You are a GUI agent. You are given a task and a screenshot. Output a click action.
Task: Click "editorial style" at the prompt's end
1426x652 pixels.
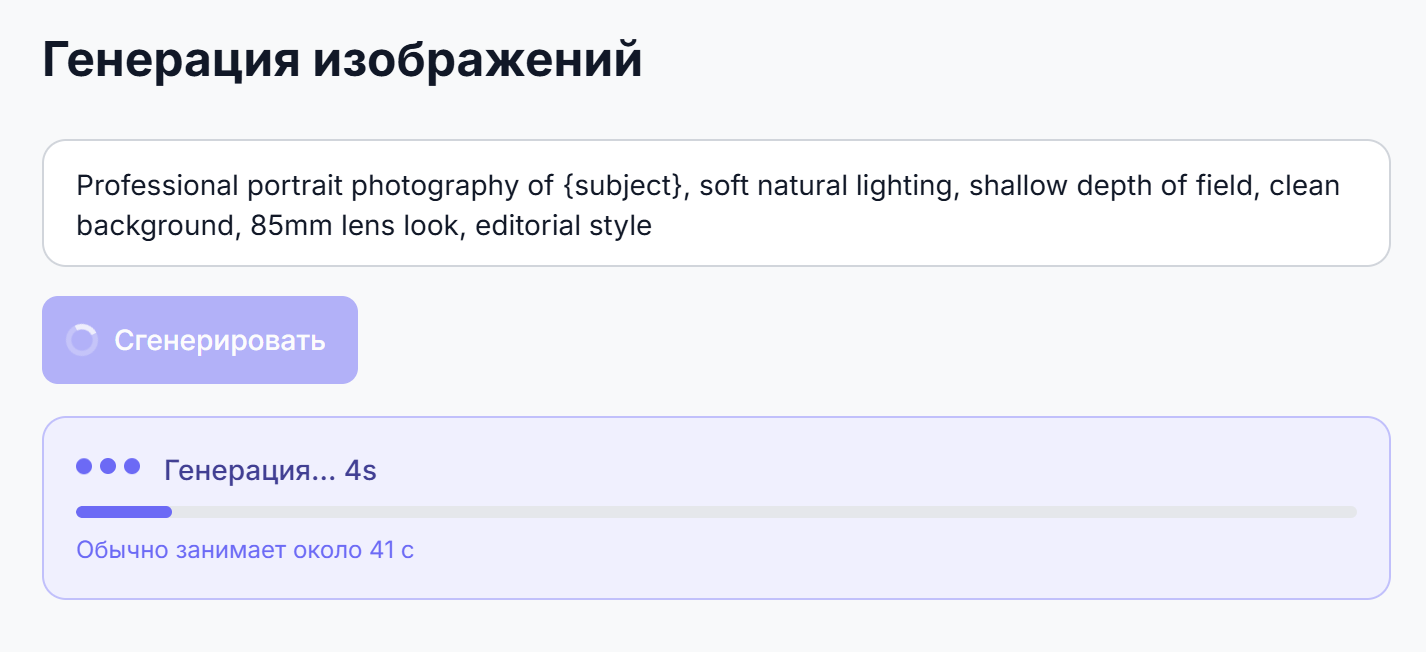pyautogui.click(x=564, y=226)
